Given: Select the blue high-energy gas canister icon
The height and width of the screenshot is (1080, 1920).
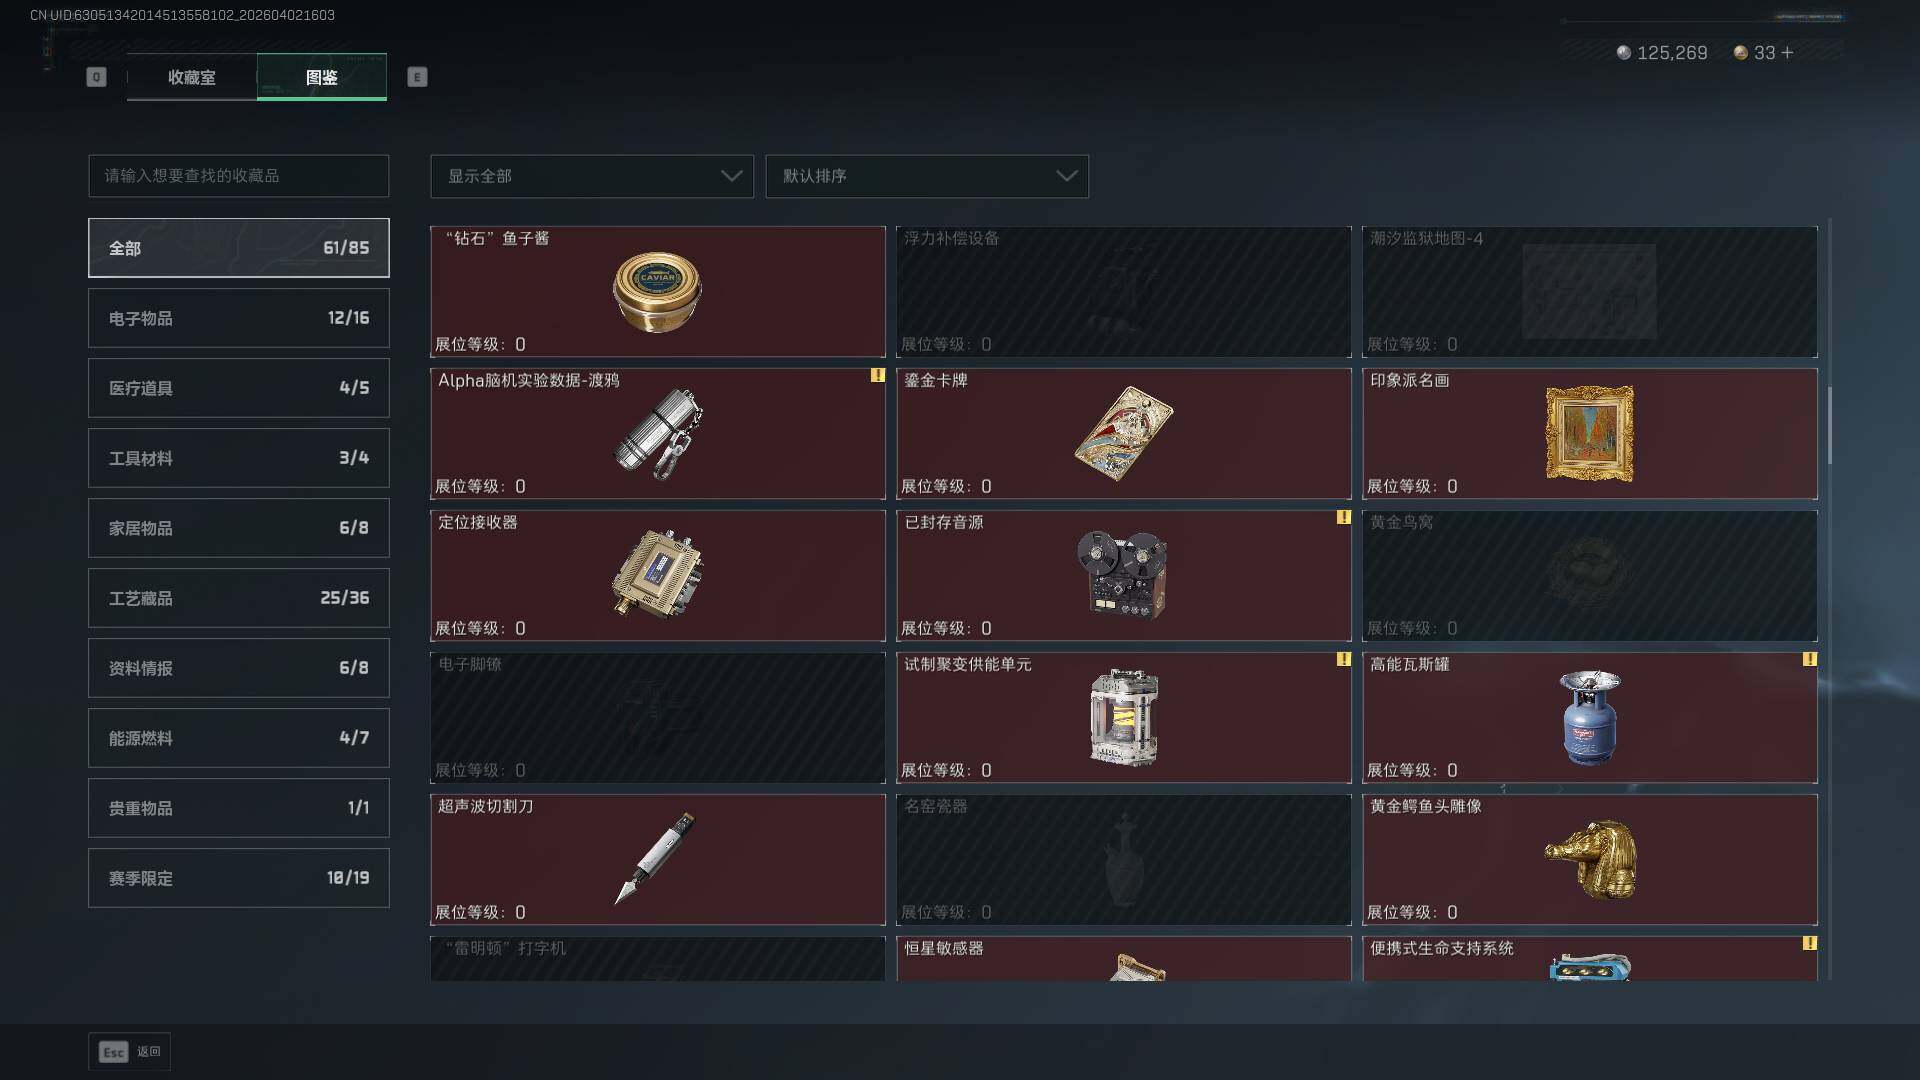Looking at the screenshot, I should coord(1589,717).
